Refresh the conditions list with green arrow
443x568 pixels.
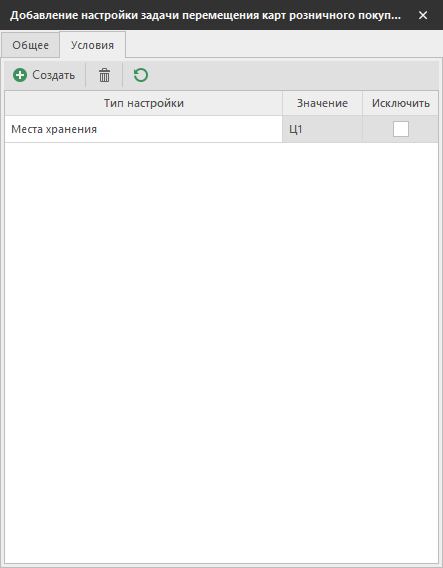click(141, 75)
